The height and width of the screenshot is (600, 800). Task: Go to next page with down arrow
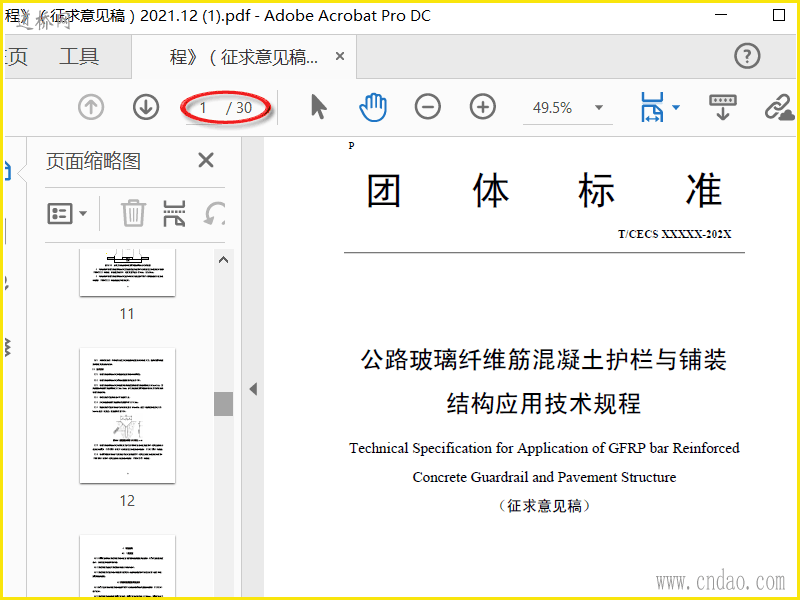click(x=146, y=108)
